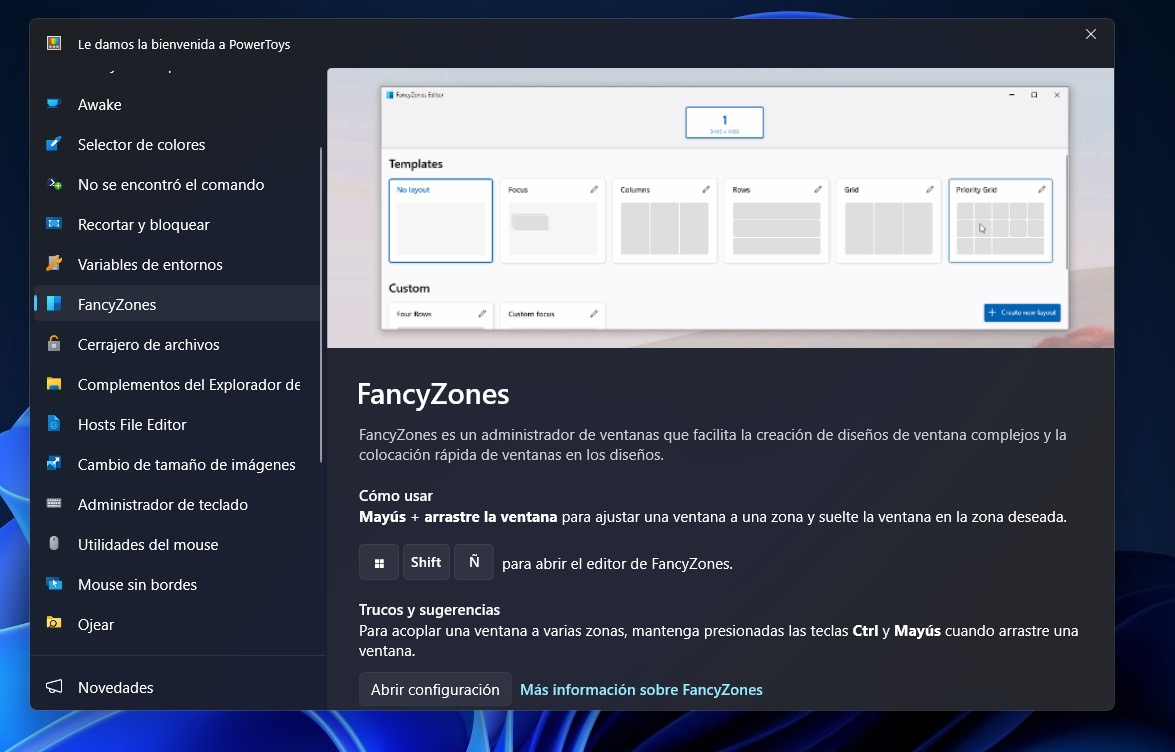Click the Cómo usar heading

(396, 495)
